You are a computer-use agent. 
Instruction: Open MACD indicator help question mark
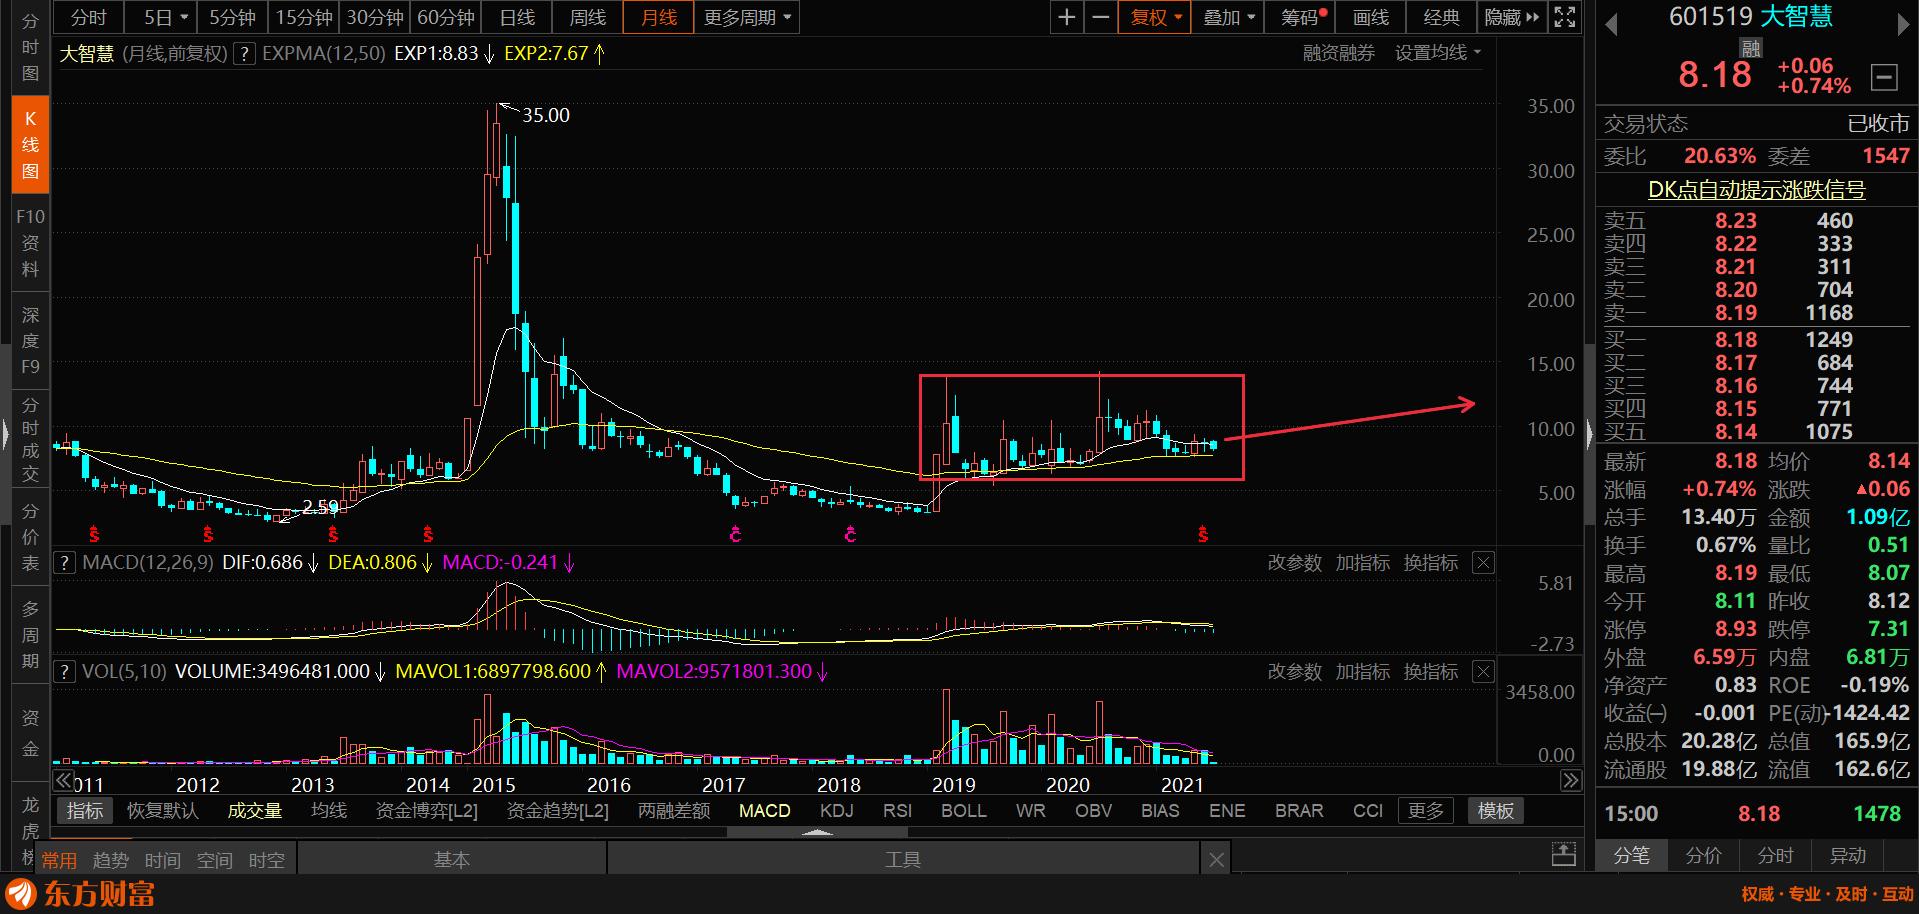coord(65,563)
